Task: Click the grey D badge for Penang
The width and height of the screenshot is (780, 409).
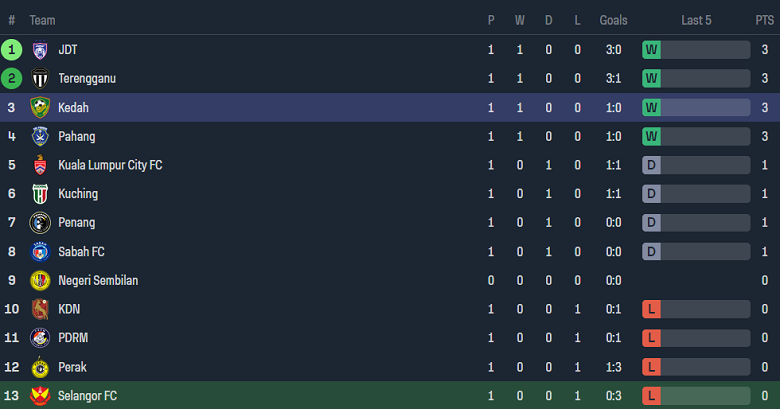Action: pyautogui.click(x=651, y=223)
